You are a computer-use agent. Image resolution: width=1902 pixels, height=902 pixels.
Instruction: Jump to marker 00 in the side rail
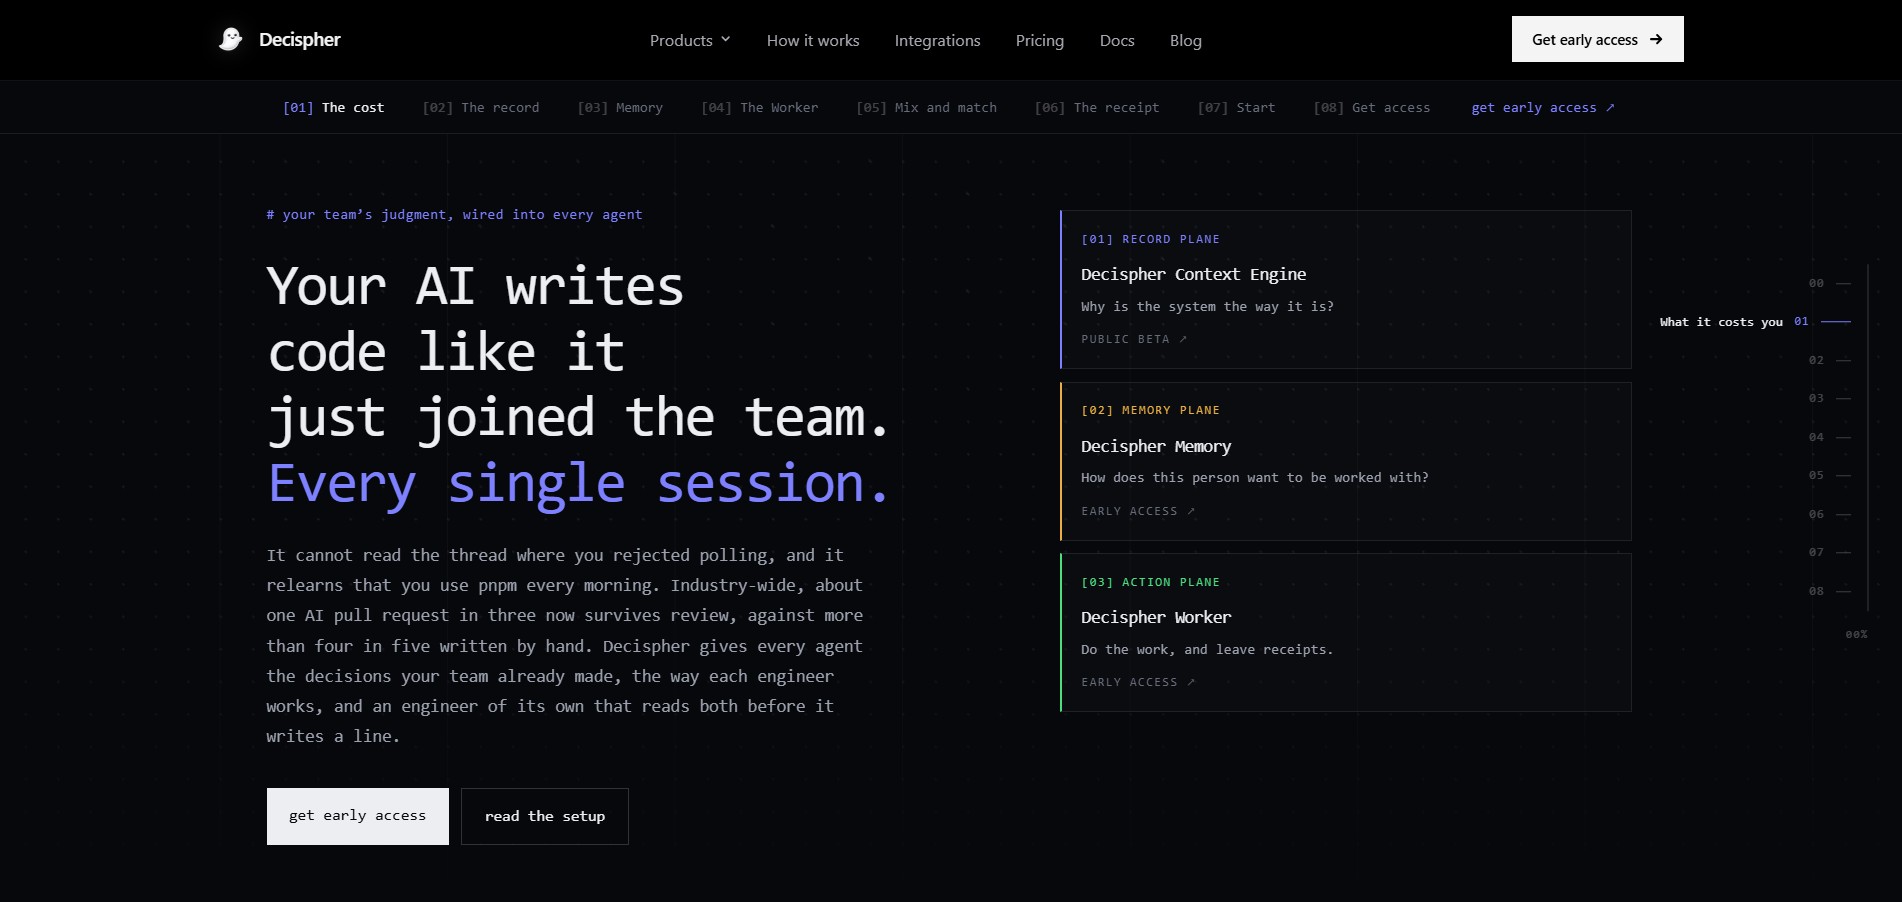(1829, 283)
